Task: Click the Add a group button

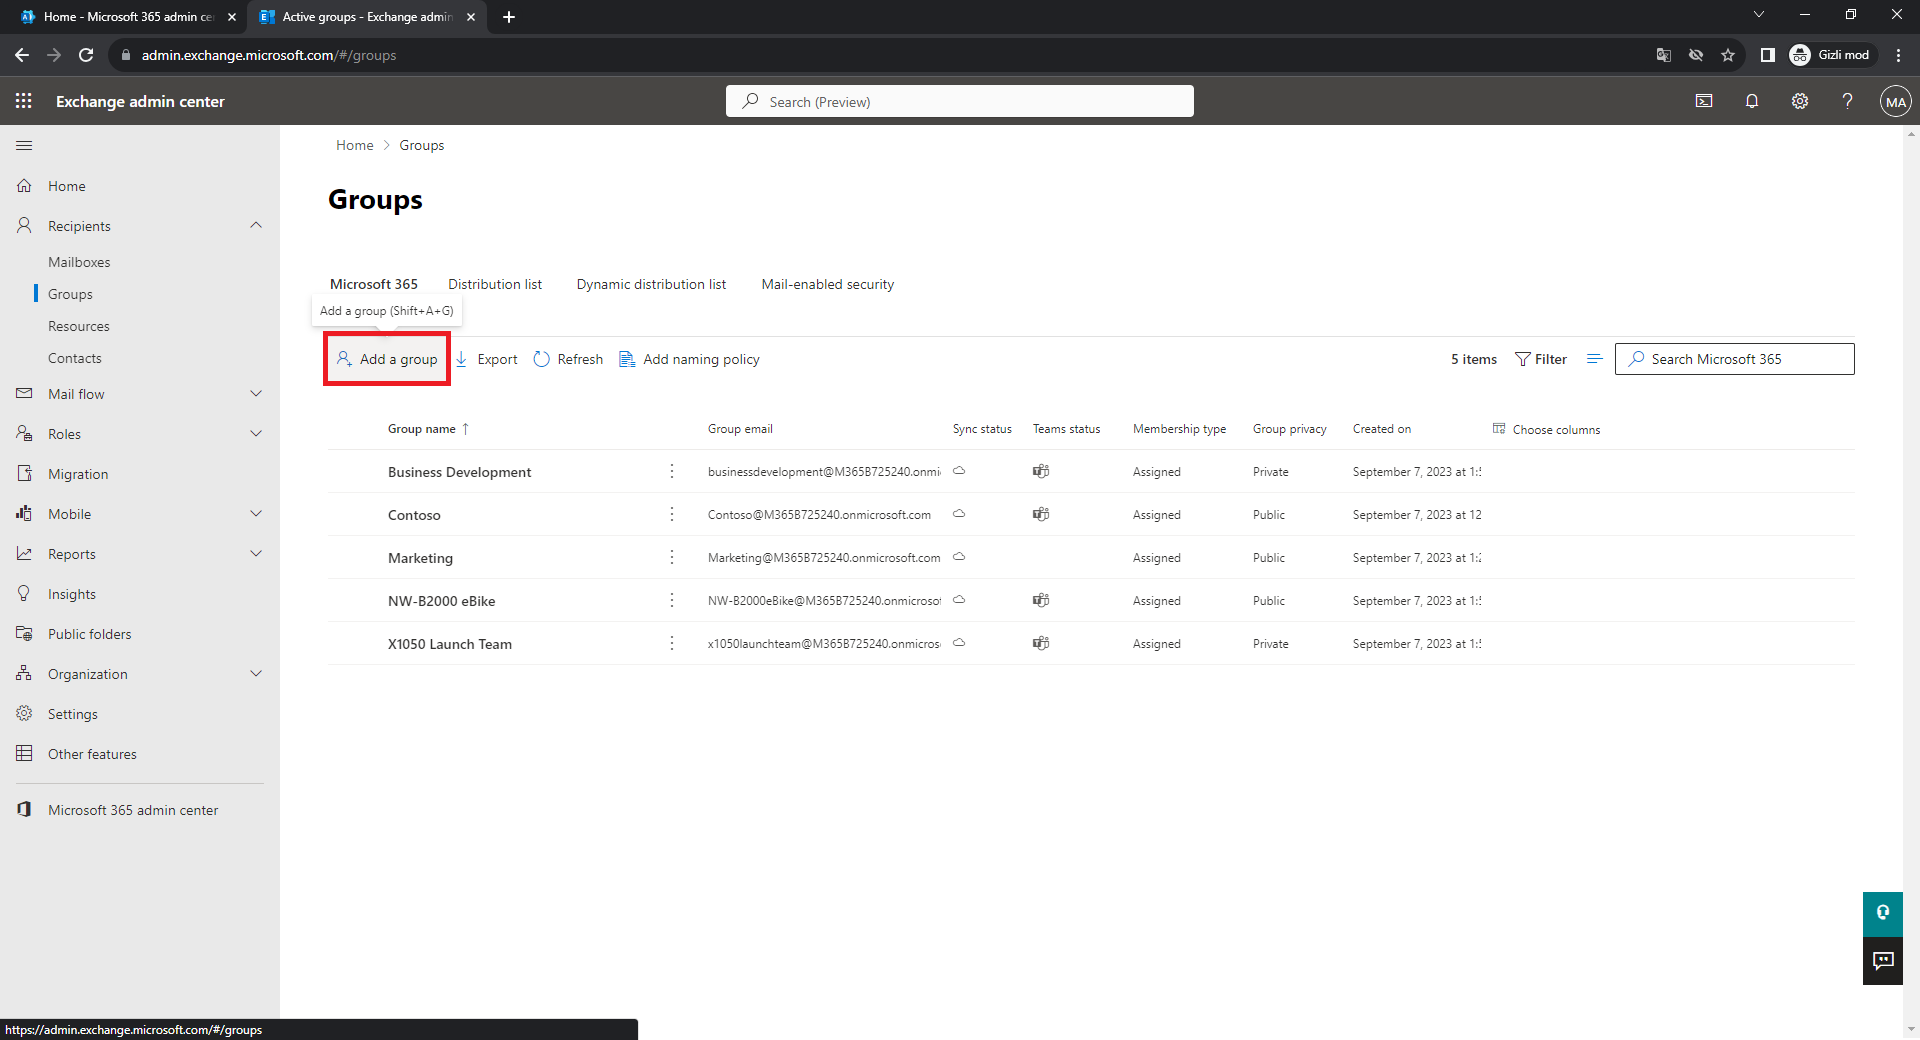Action: coord(387,359)
